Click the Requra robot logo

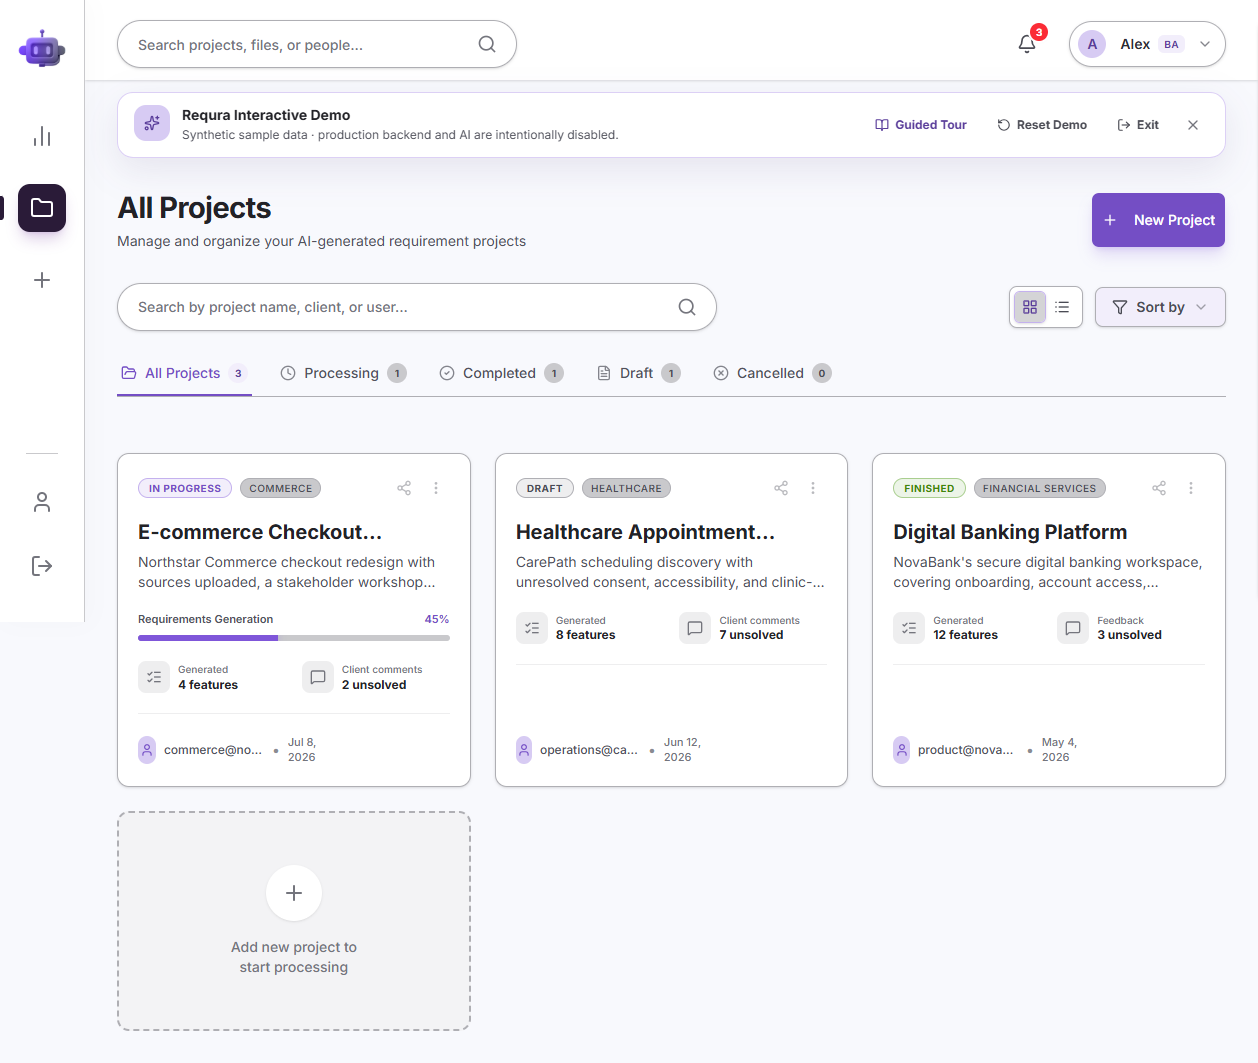tap(42, 48)
